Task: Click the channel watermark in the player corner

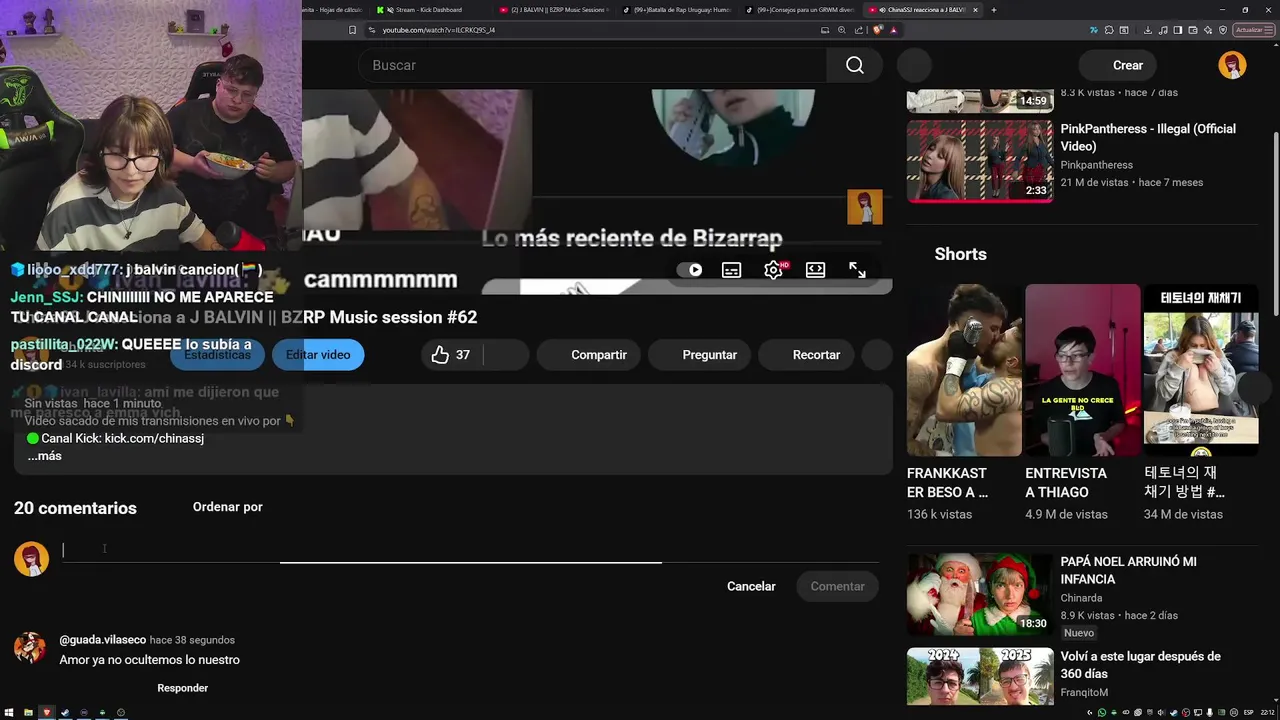Action: coord(865,207)
